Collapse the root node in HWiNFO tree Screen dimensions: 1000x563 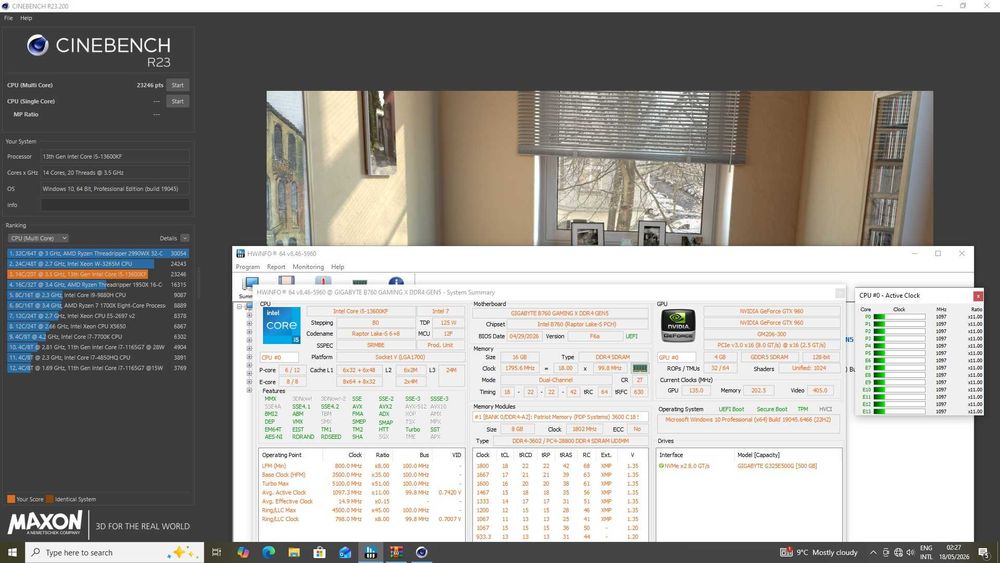pos(240,307)
